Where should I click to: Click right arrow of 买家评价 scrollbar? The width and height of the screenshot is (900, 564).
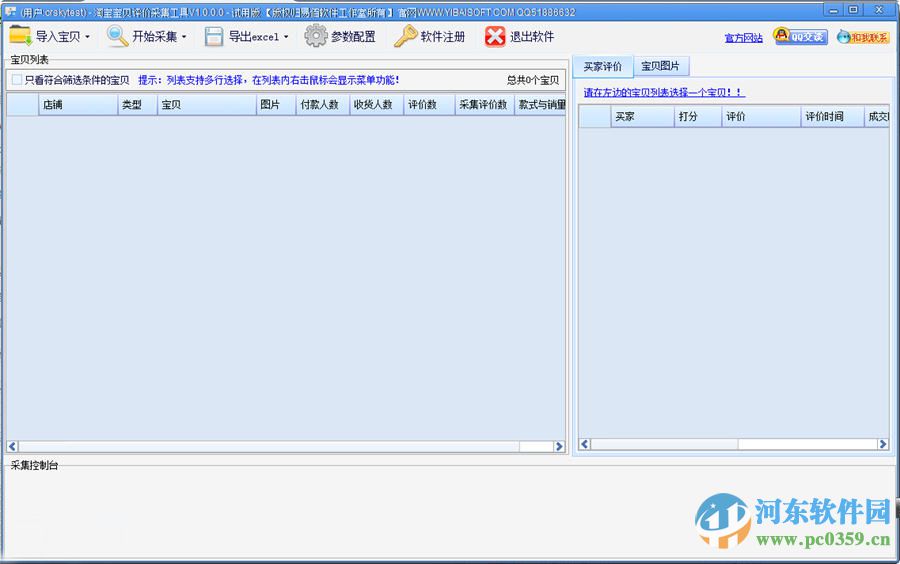pyautogui.click(x=883, y=444)
